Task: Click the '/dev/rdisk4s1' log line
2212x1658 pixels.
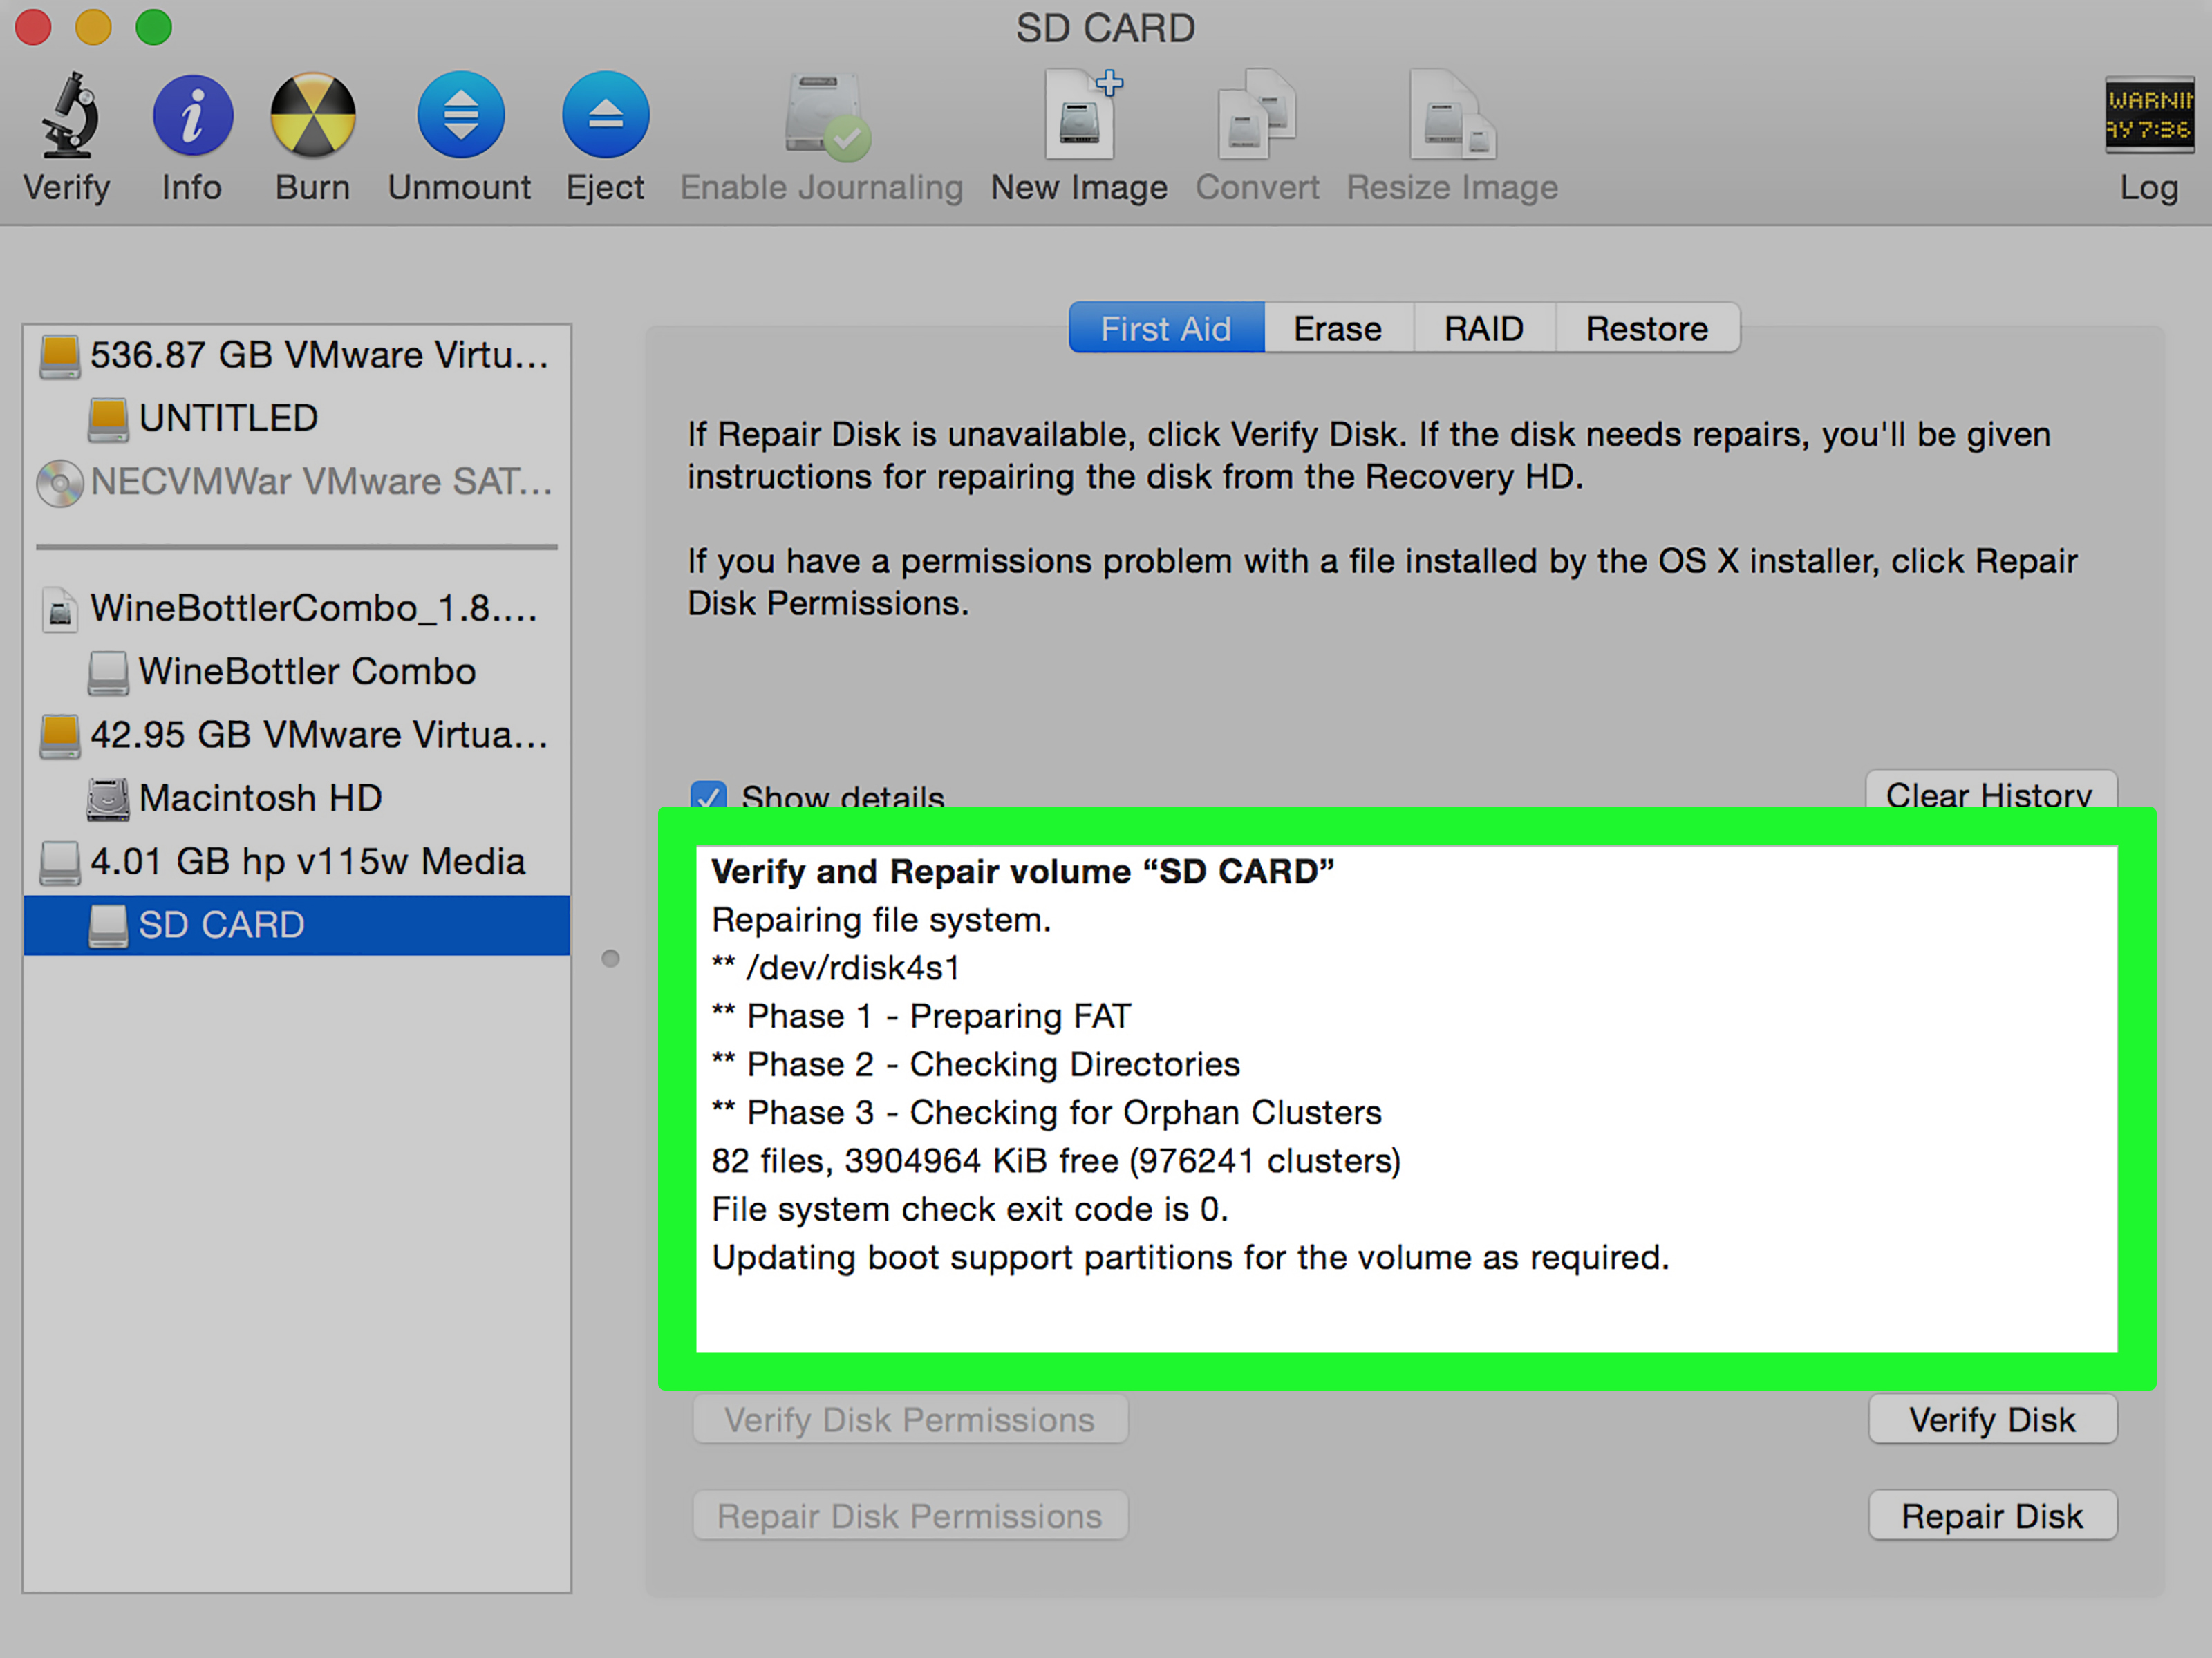Action: (836, 968)
